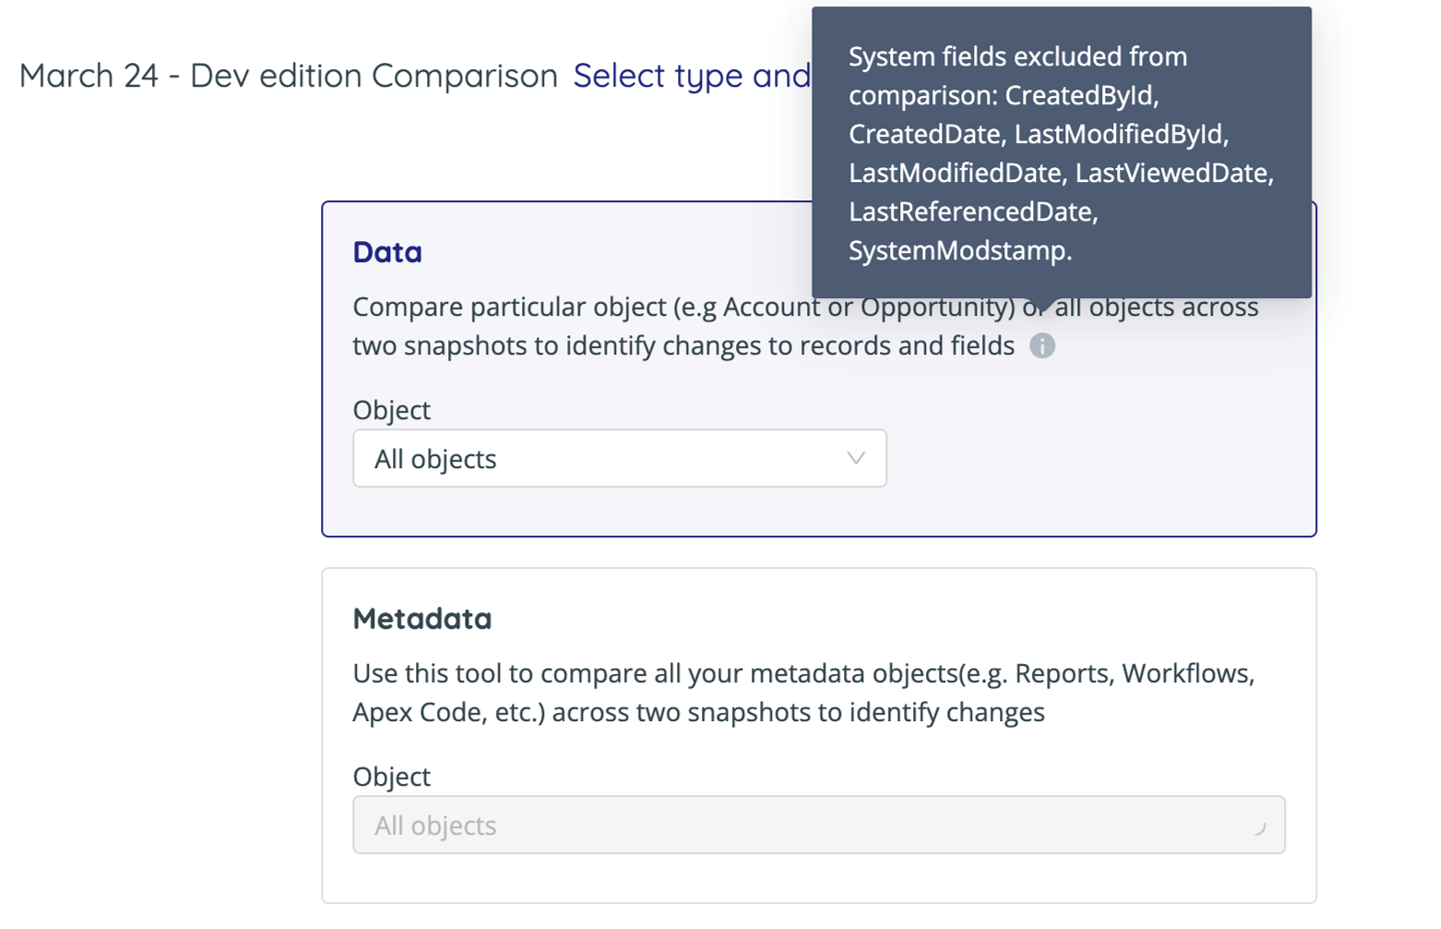
Task: Select the Metadata comparison card heading
Action: pyautogui.click(x=422, y=619)
